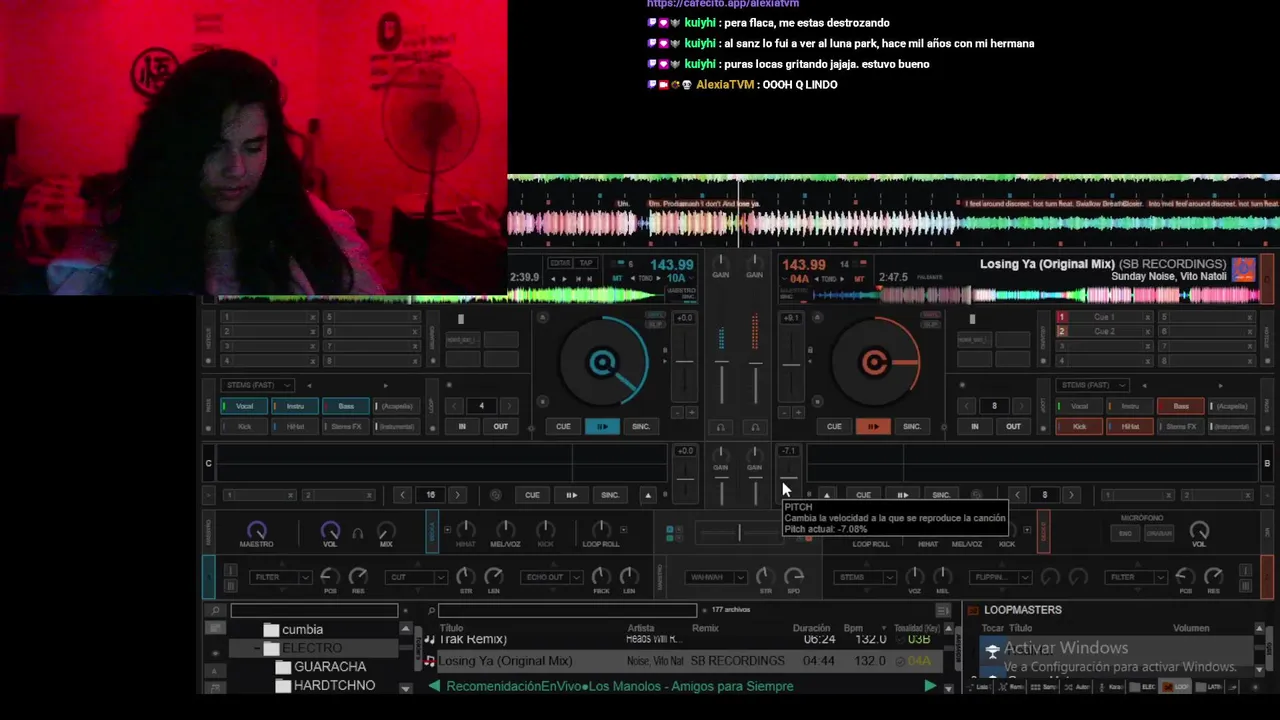The height and width of the screenshot is (720, 1280).
Task: Click the right deck album cover thumbnail
Action: point(1244,270)
